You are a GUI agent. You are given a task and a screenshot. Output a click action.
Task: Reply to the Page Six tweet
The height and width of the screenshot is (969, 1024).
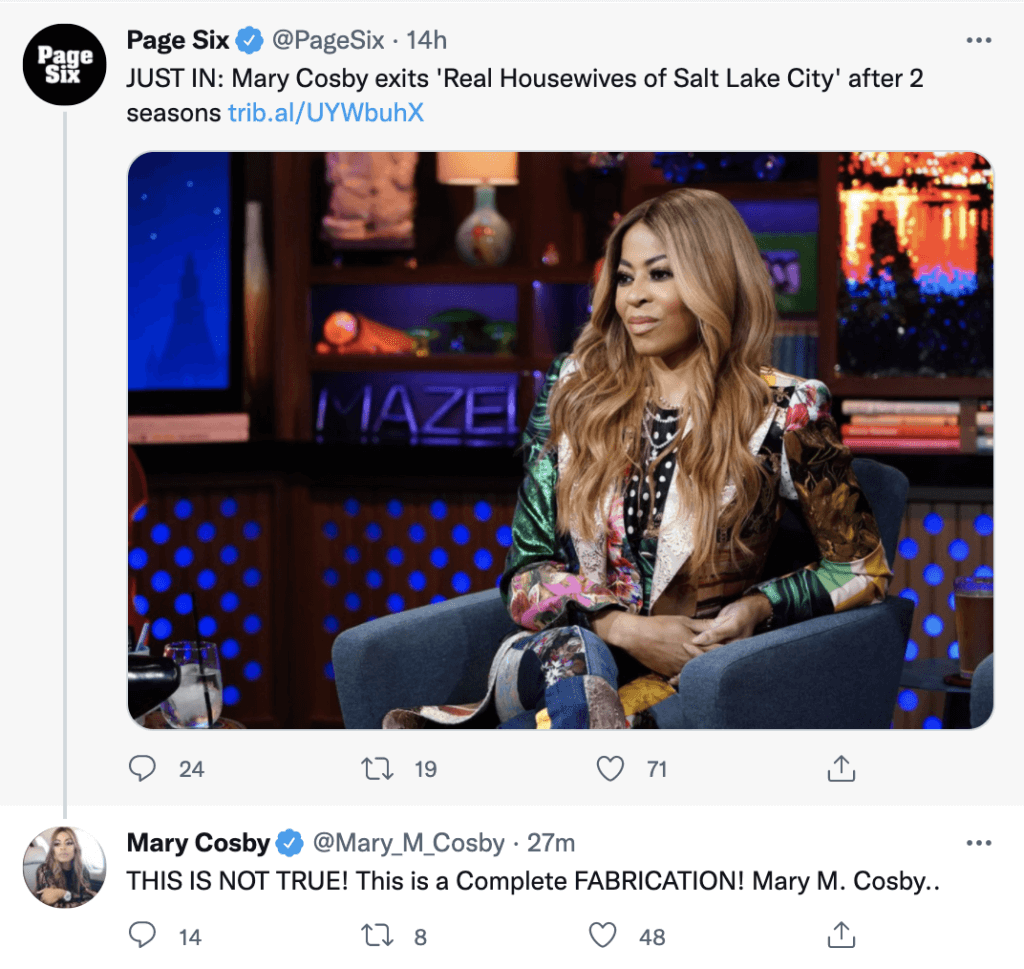point(142,769)
